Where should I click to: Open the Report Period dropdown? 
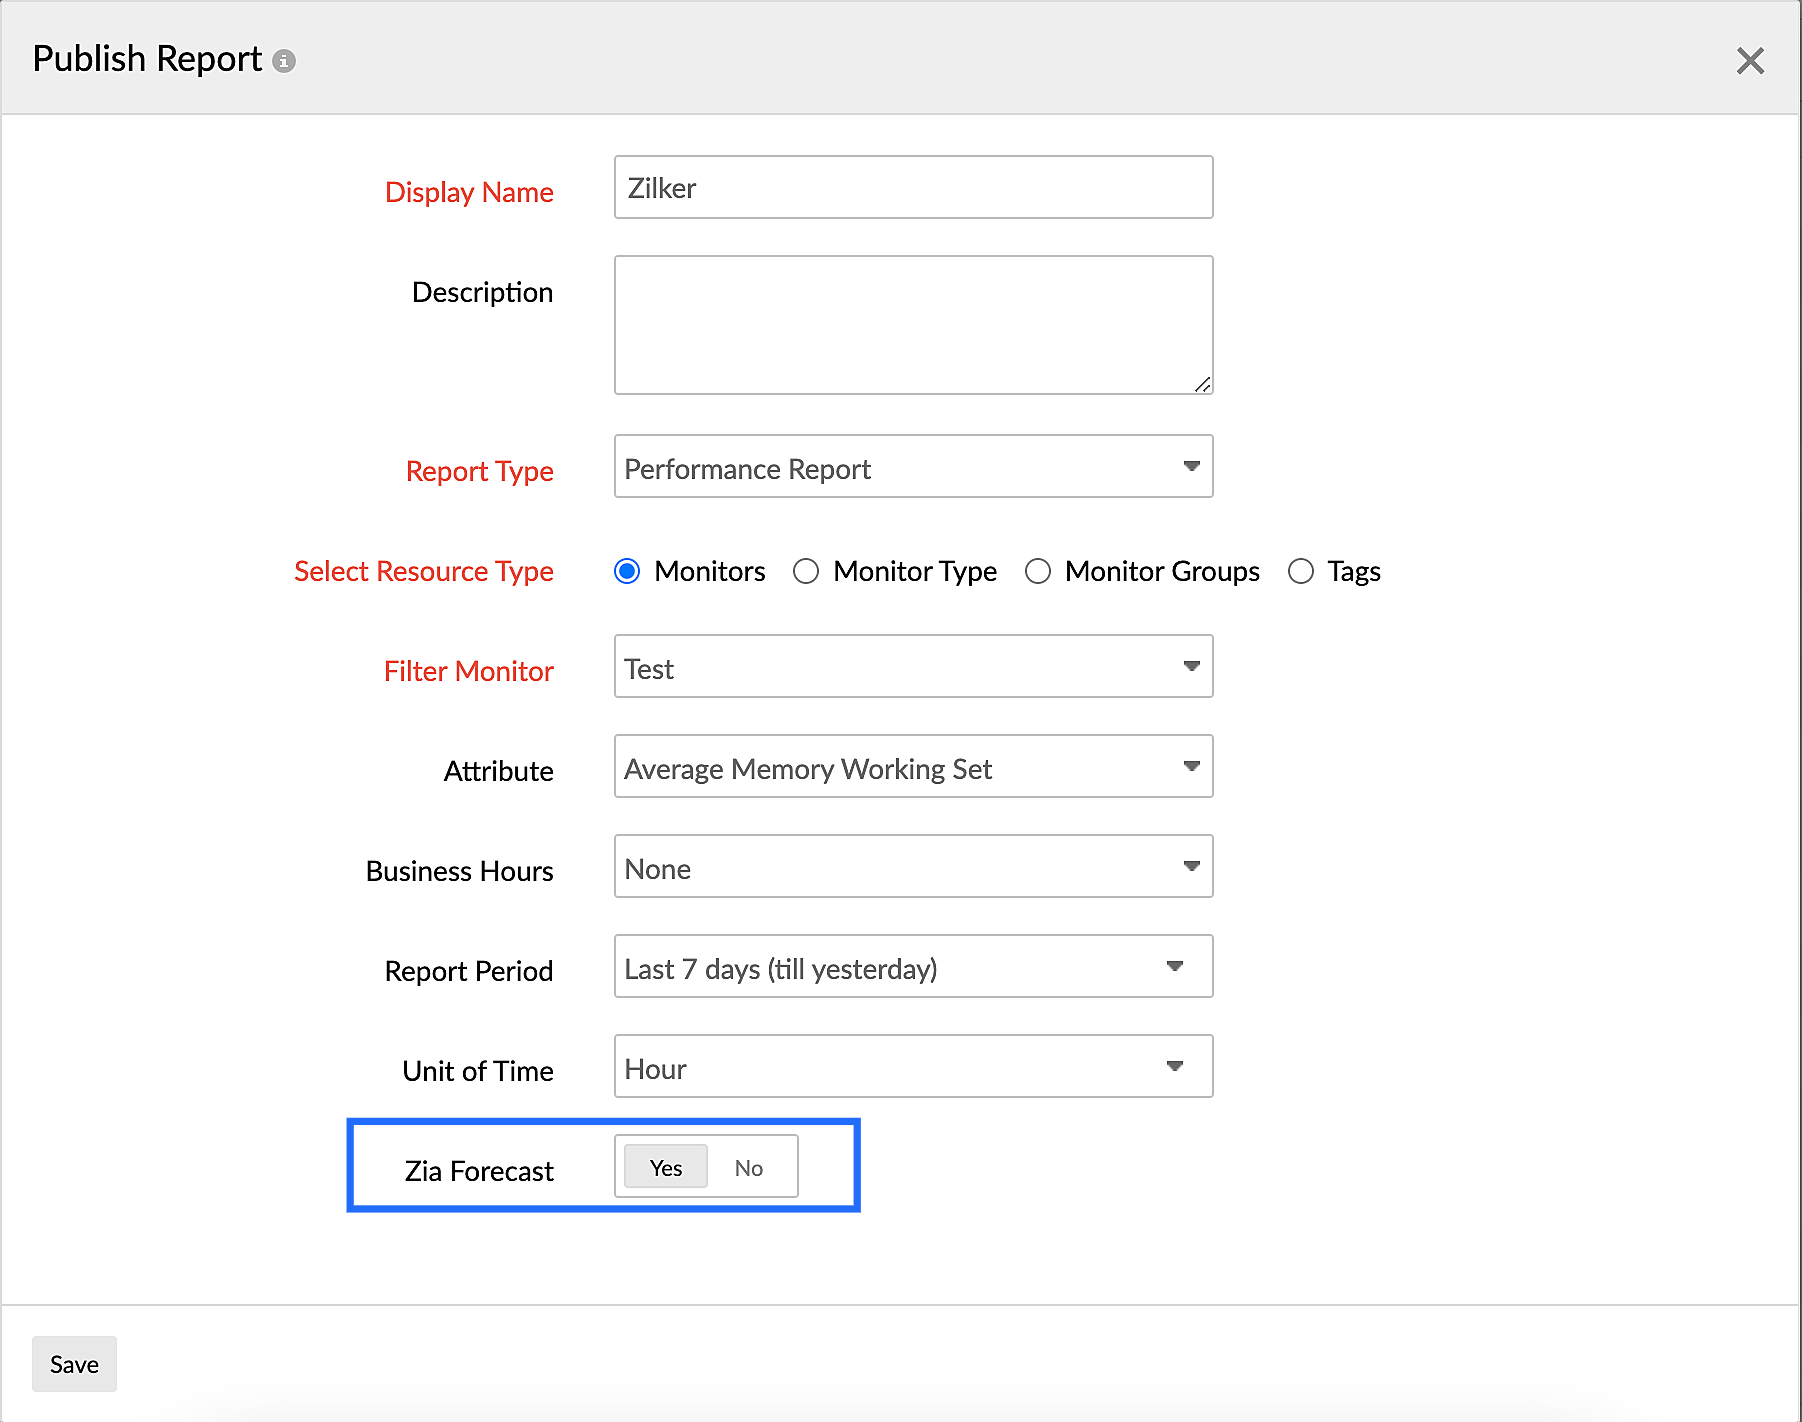(x=912, y=967)
